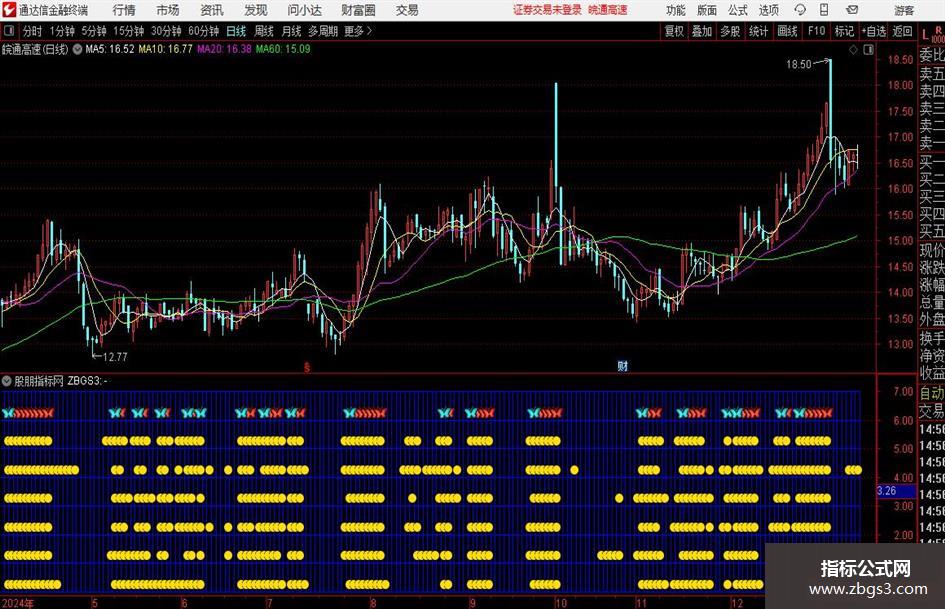The height and width of the screenshot is (609, 945).
Task: Click the 画线 drawing tool button
Action: click(787, 31)
